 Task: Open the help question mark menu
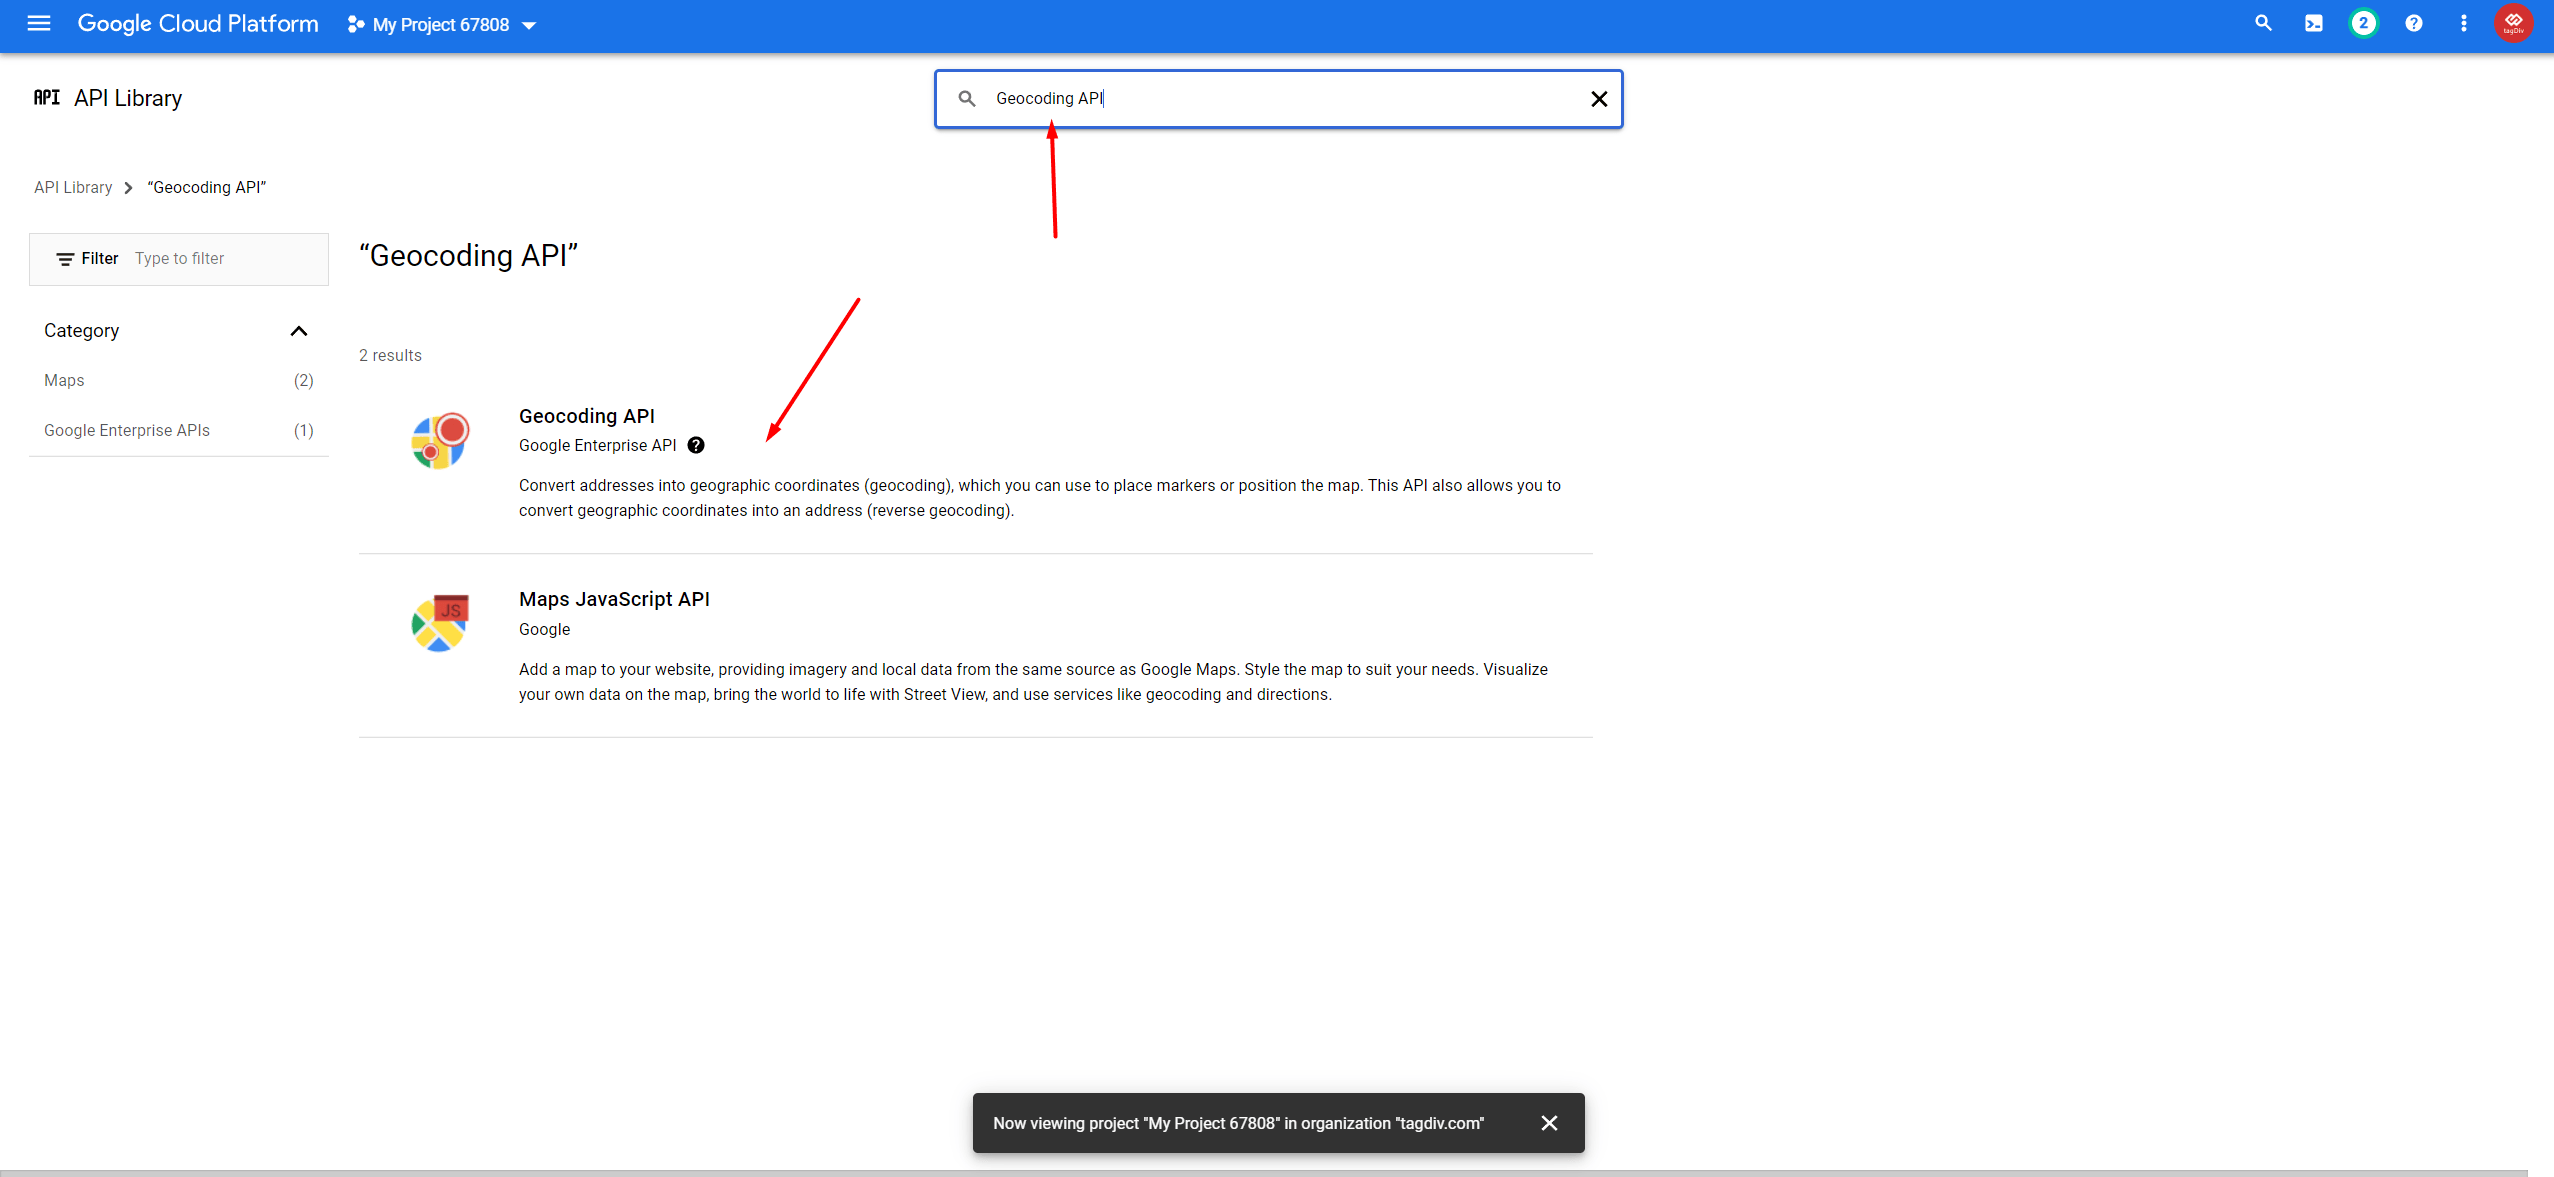tap(2413, 23)
